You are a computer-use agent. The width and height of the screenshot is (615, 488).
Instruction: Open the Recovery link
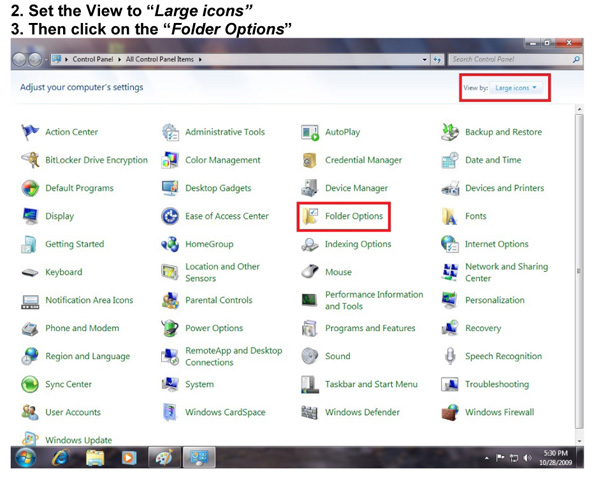click(x=483, y=328)
